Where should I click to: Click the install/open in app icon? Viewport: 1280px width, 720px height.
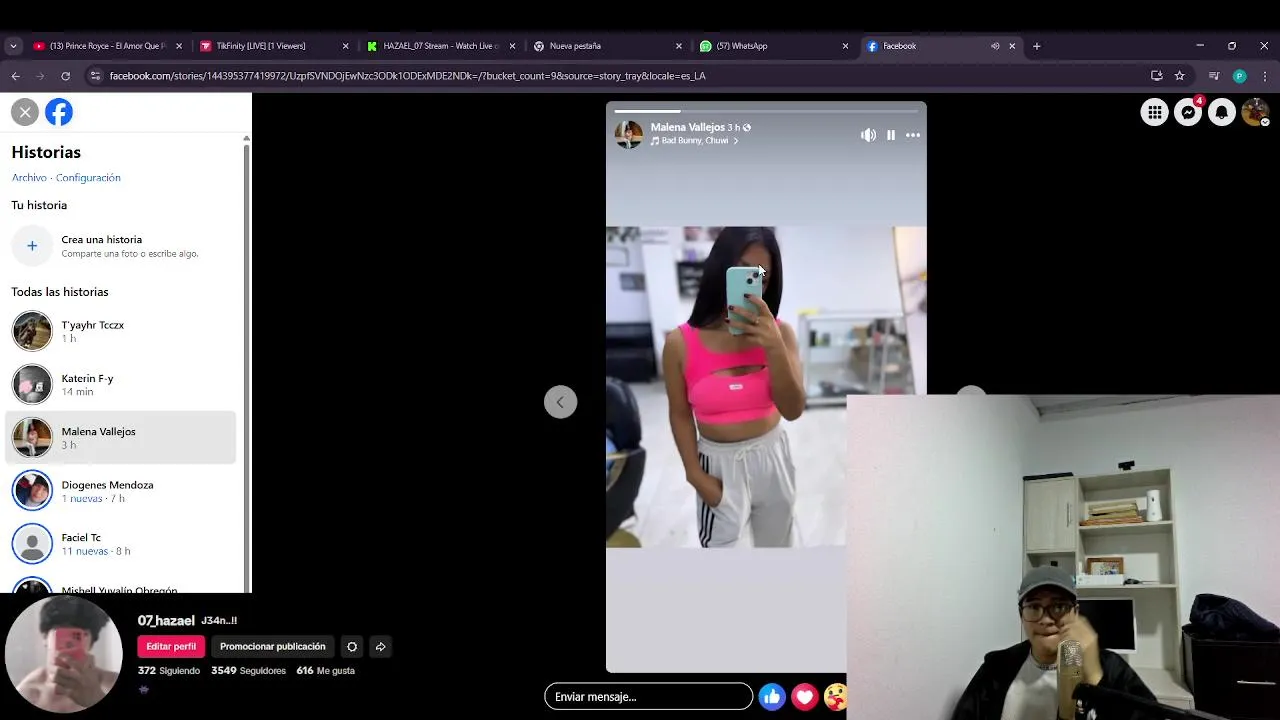1157,76
